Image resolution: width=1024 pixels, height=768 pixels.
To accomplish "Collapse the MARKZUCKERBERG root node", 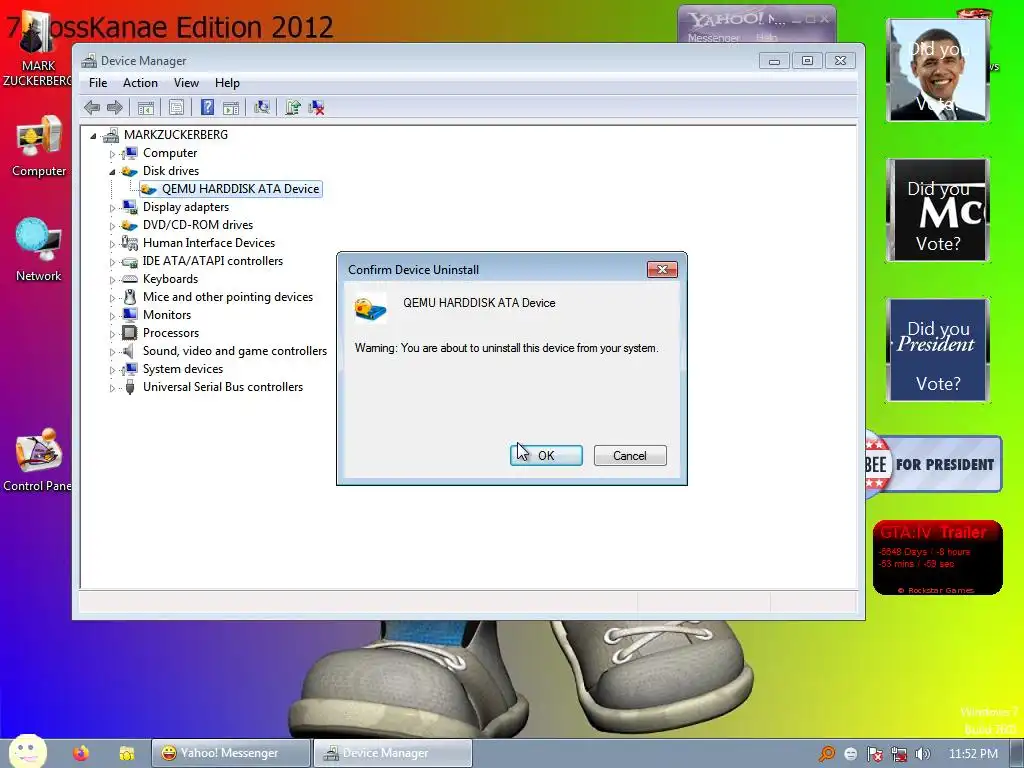I will pyautogui.click(x=93, y=136).
